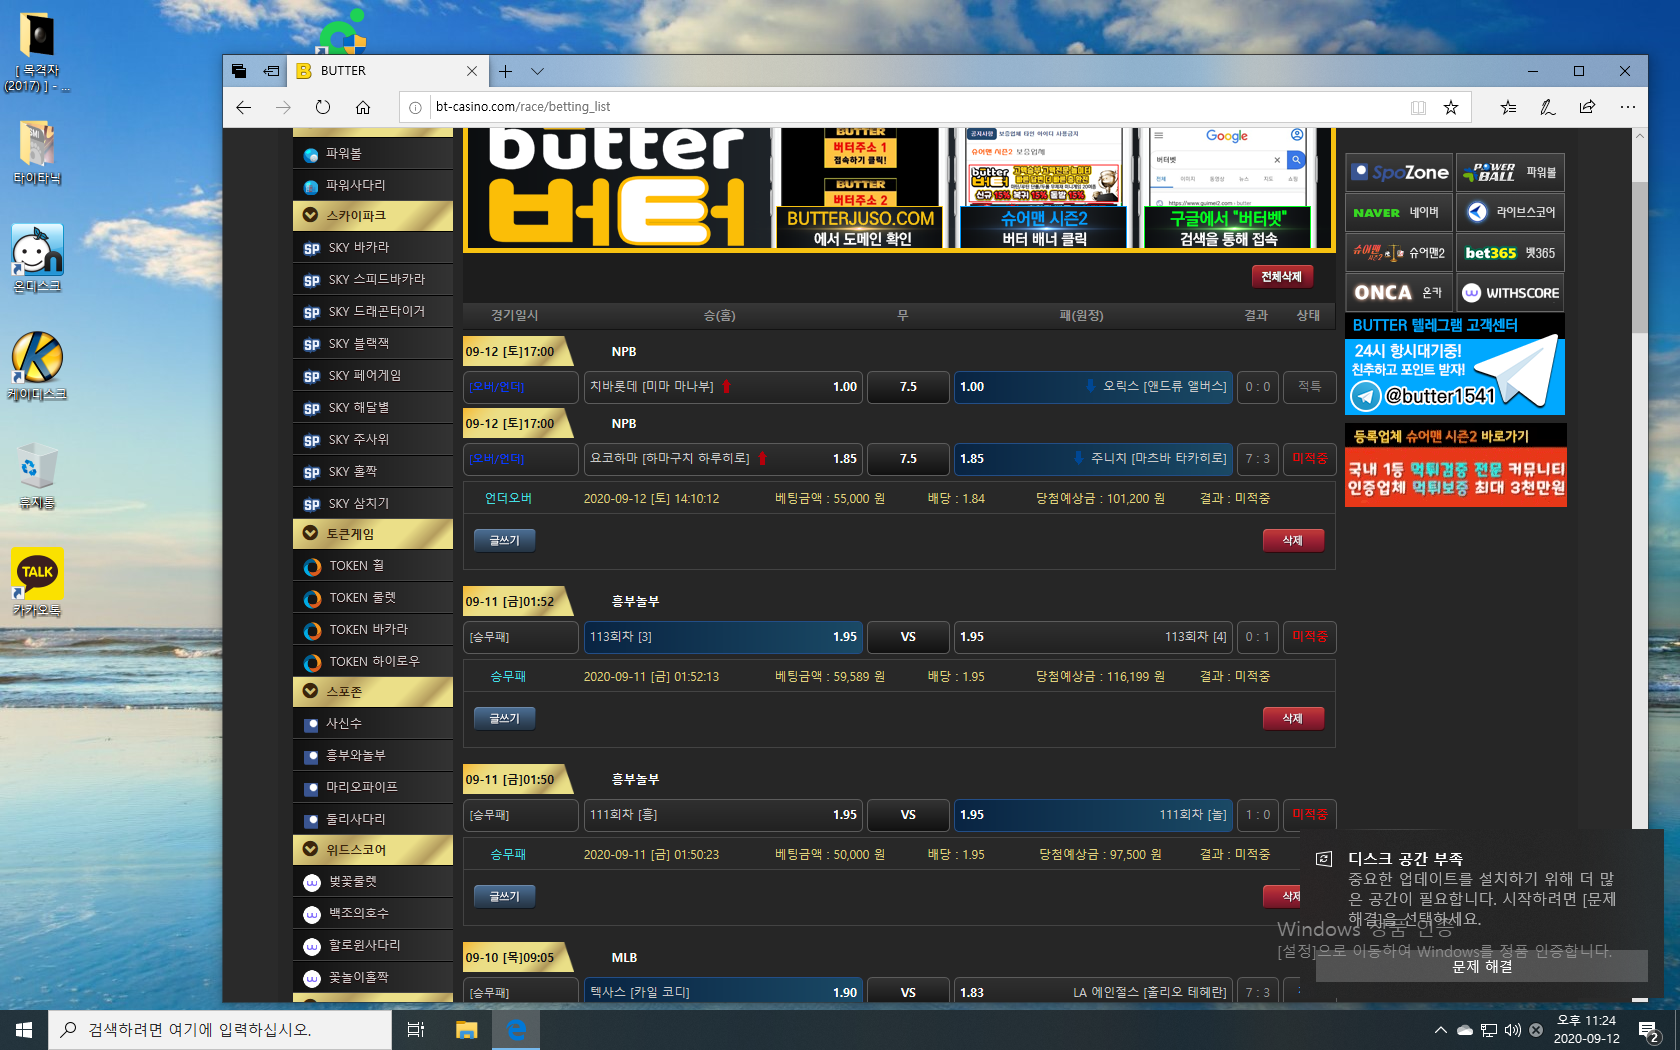Open the reading view icon
Image resolution: width=1680 pixels, height=1050 pixels.
tap(1418, 107)
